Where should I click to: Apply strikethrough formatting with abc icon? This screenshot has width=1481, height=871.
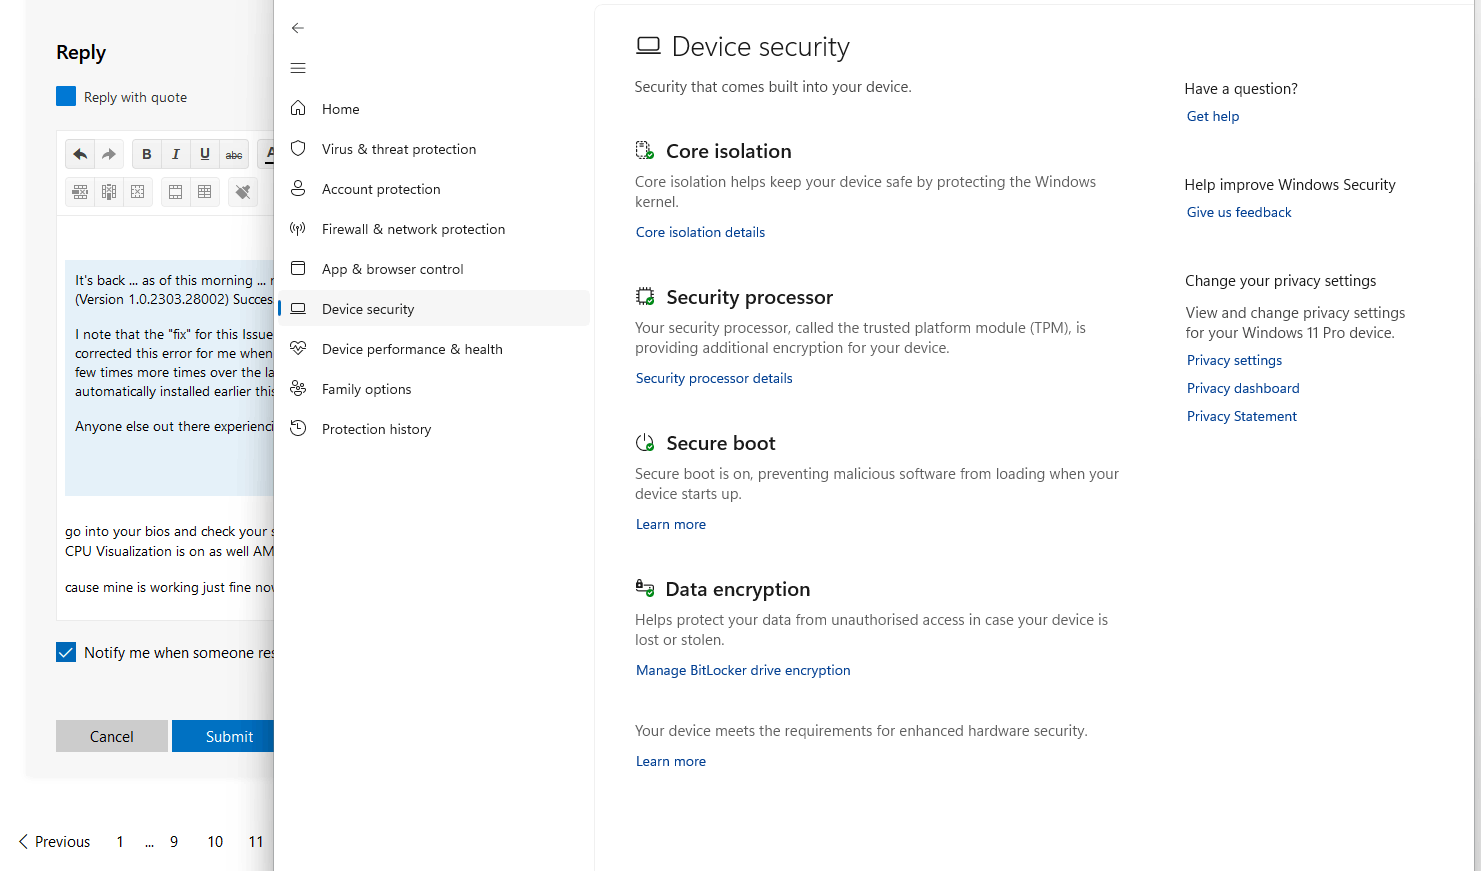[234, 154]
